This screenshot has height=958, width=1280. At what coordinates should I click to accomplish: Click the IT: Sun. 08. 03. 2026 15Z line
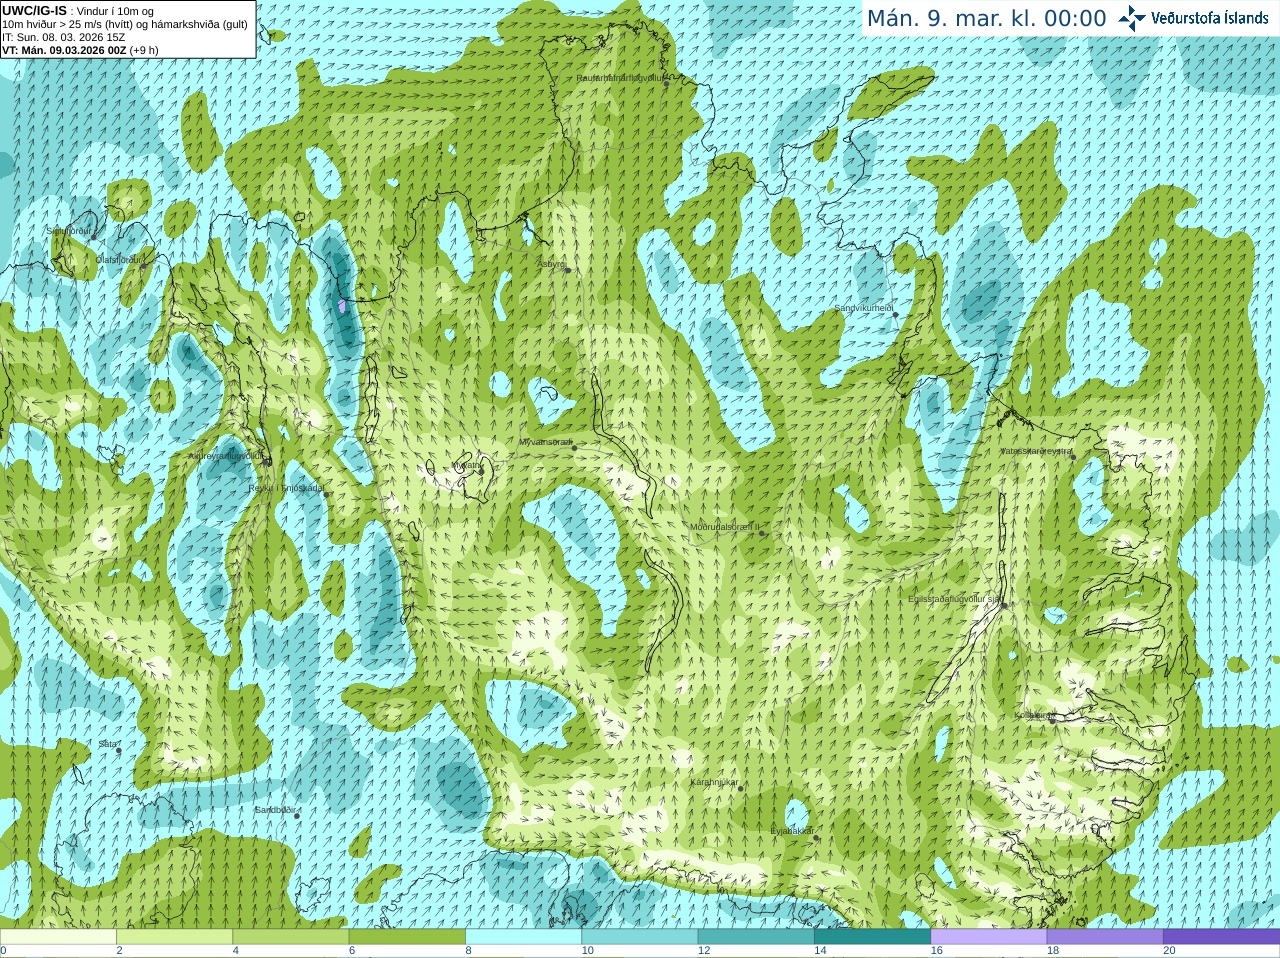(63, 37)
